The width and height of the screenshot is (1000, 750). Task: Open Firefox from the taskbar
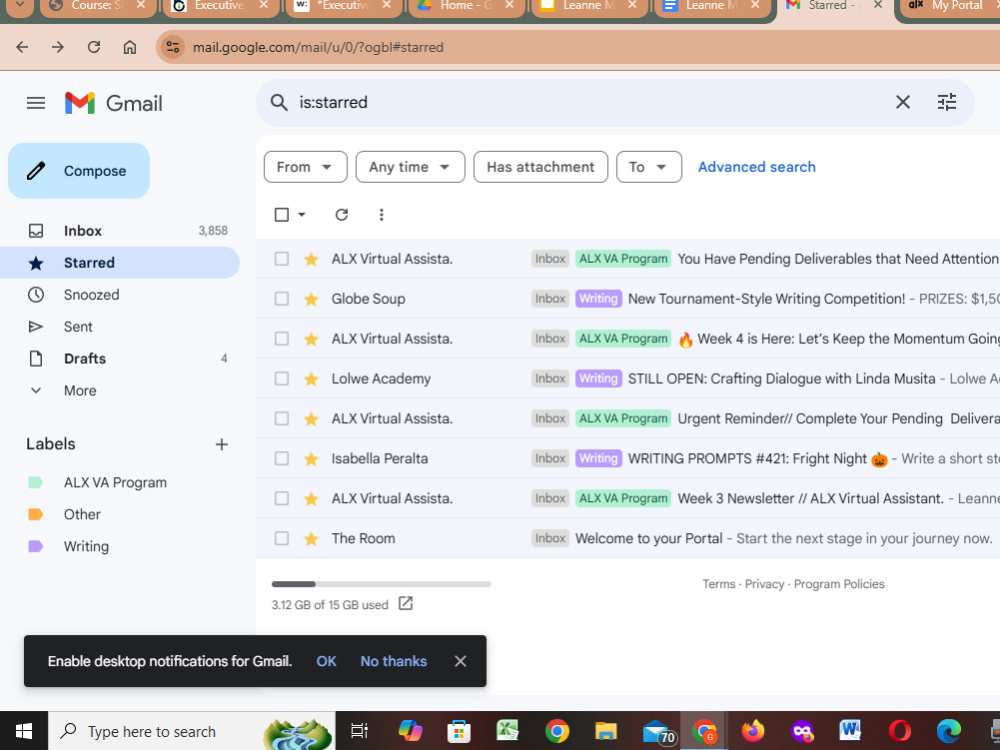753,732
